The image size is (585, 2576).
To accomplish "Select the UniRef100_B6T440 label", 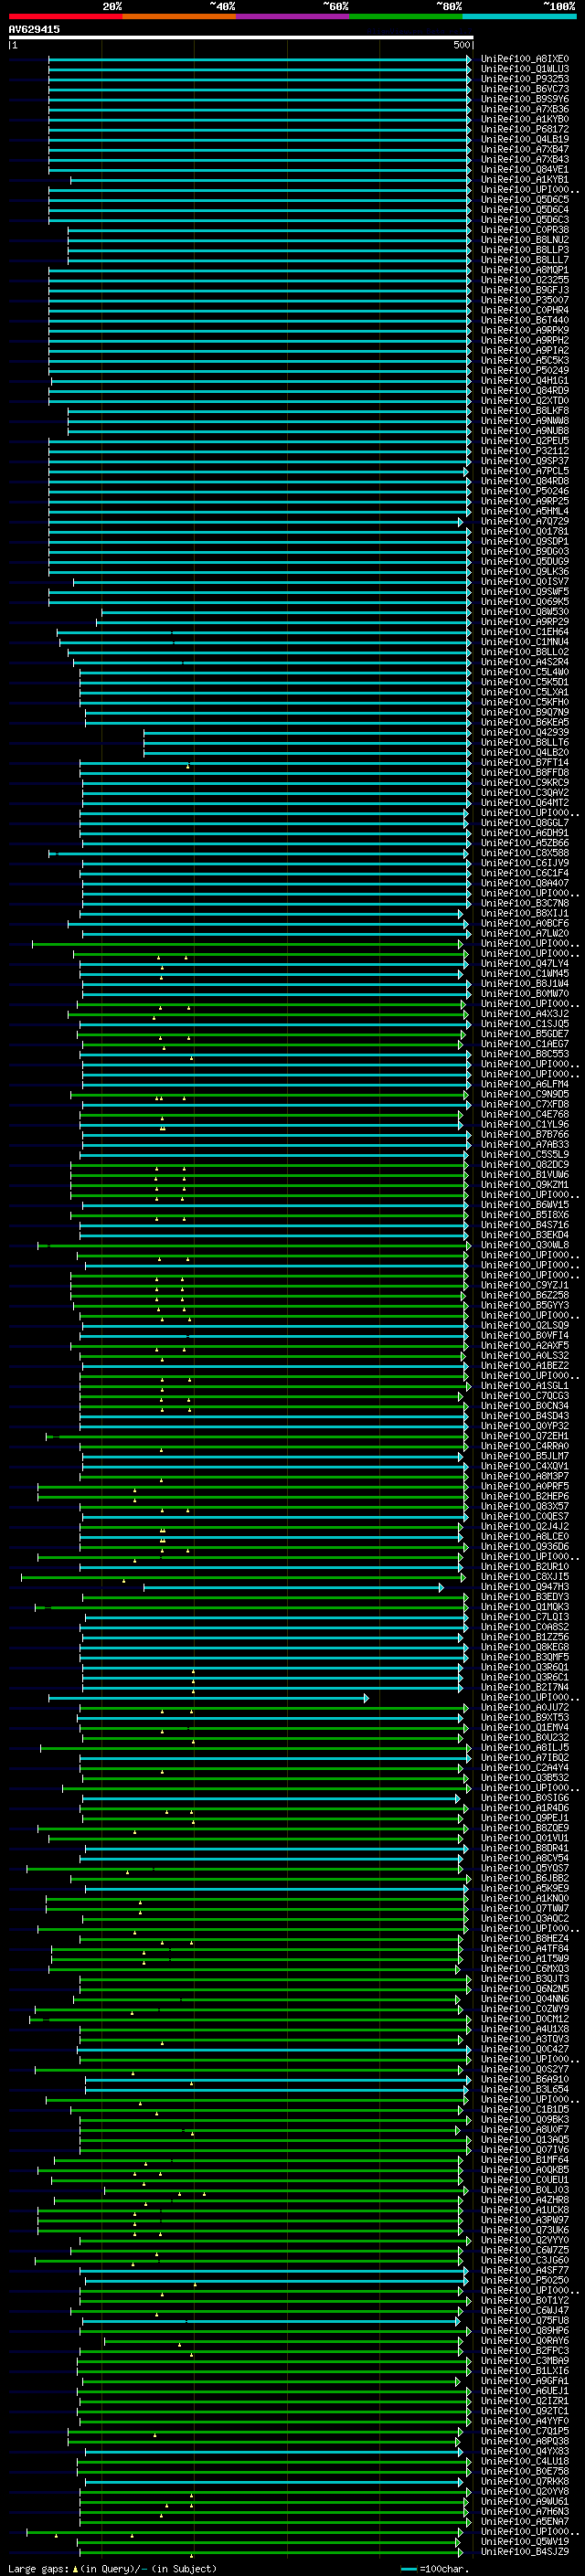I will coord(525,320).
